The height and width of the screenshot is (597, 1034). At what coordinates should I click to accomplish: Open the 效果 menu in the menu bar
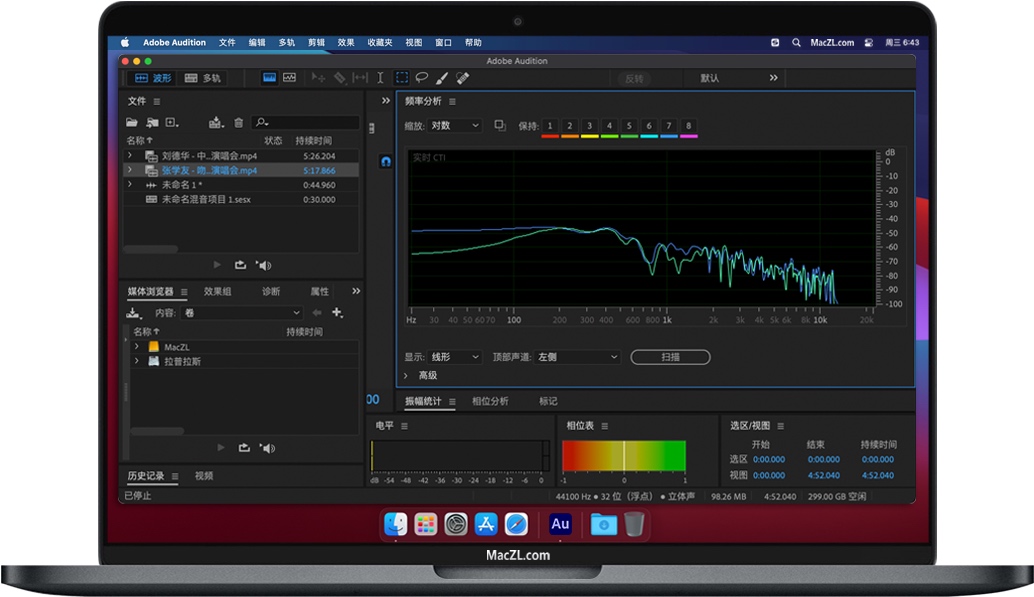[344, 42]
